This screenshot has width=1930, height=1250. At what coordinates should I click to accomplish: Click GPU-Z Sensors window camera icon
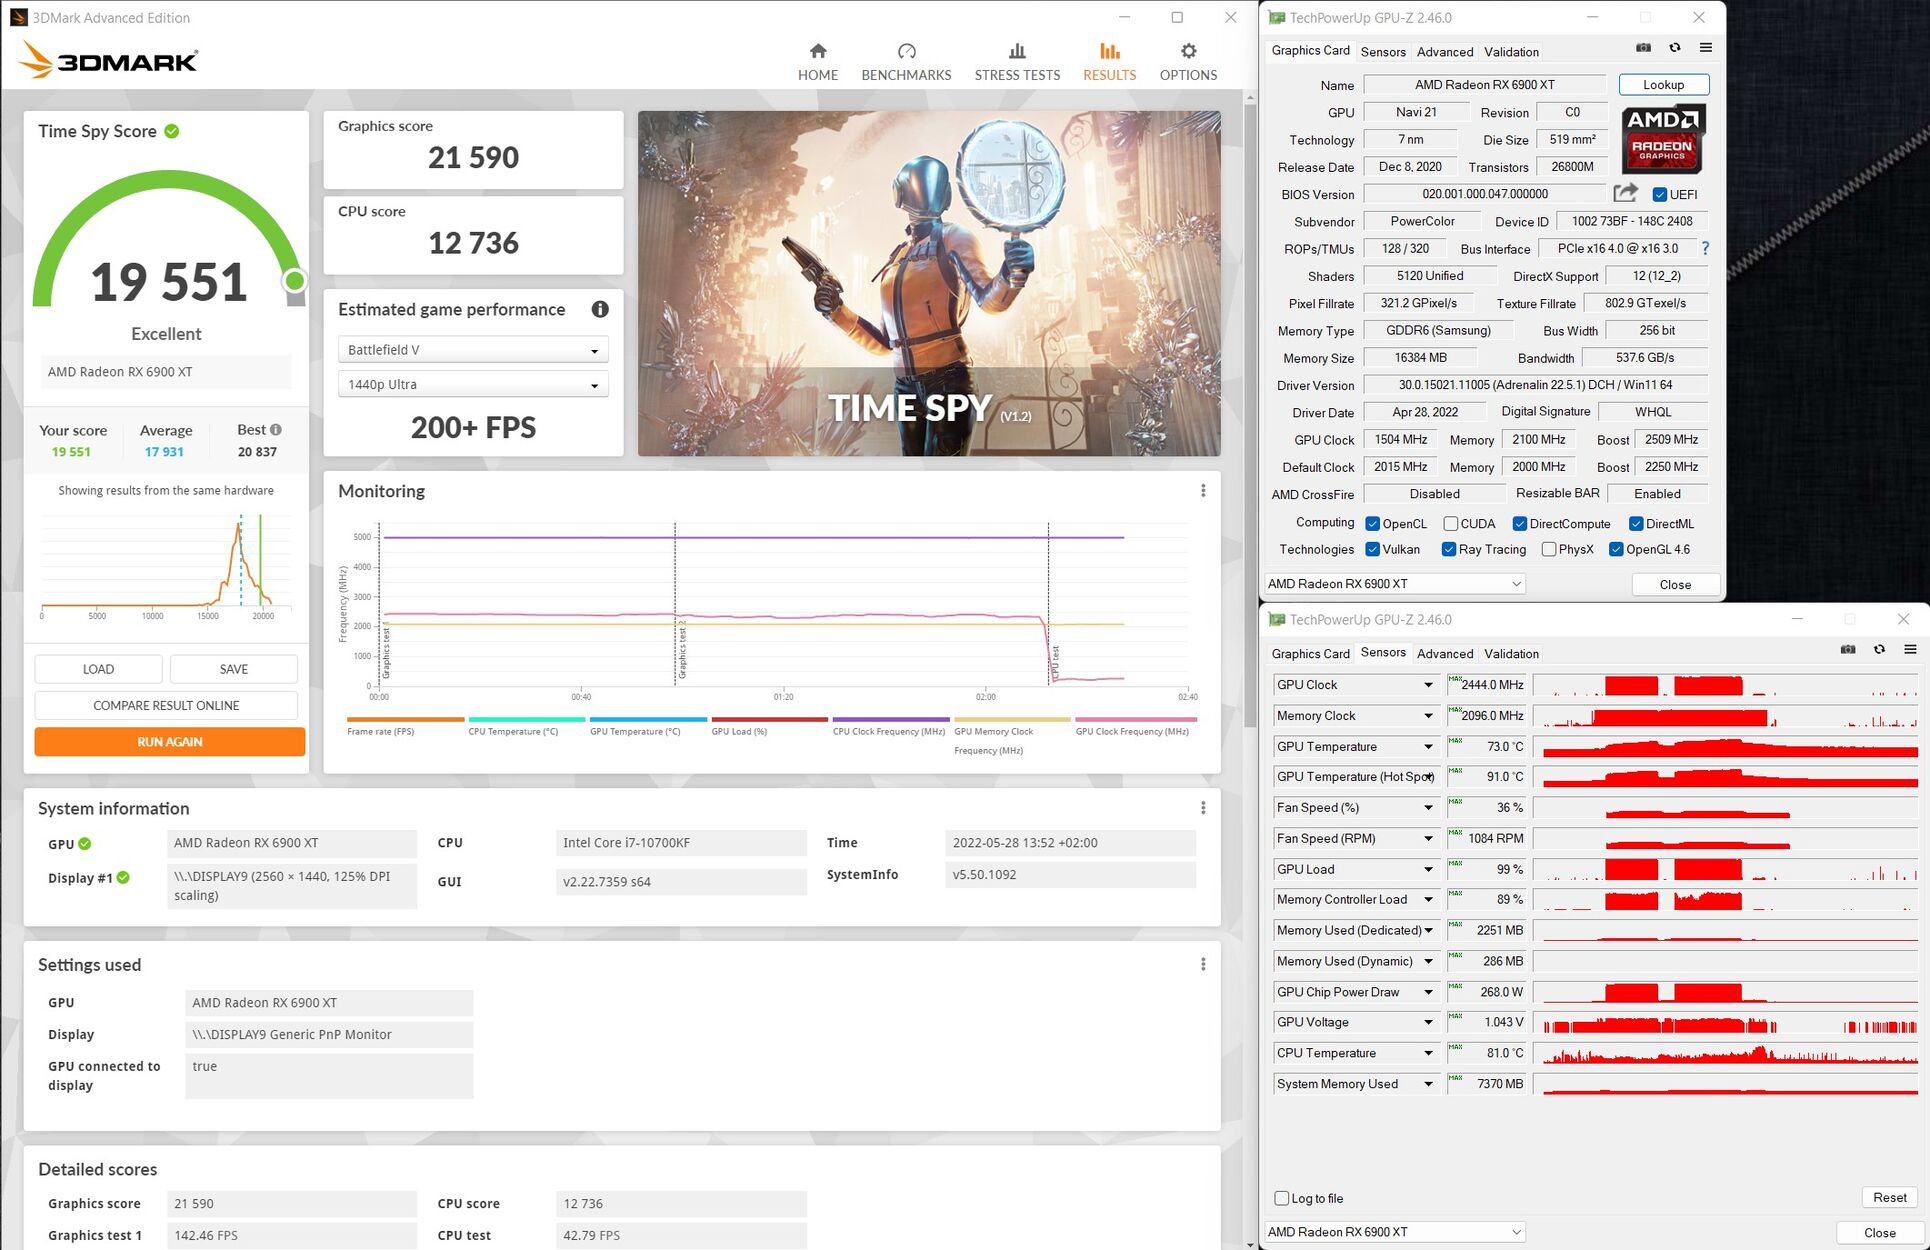click(x=1848, y=650)
